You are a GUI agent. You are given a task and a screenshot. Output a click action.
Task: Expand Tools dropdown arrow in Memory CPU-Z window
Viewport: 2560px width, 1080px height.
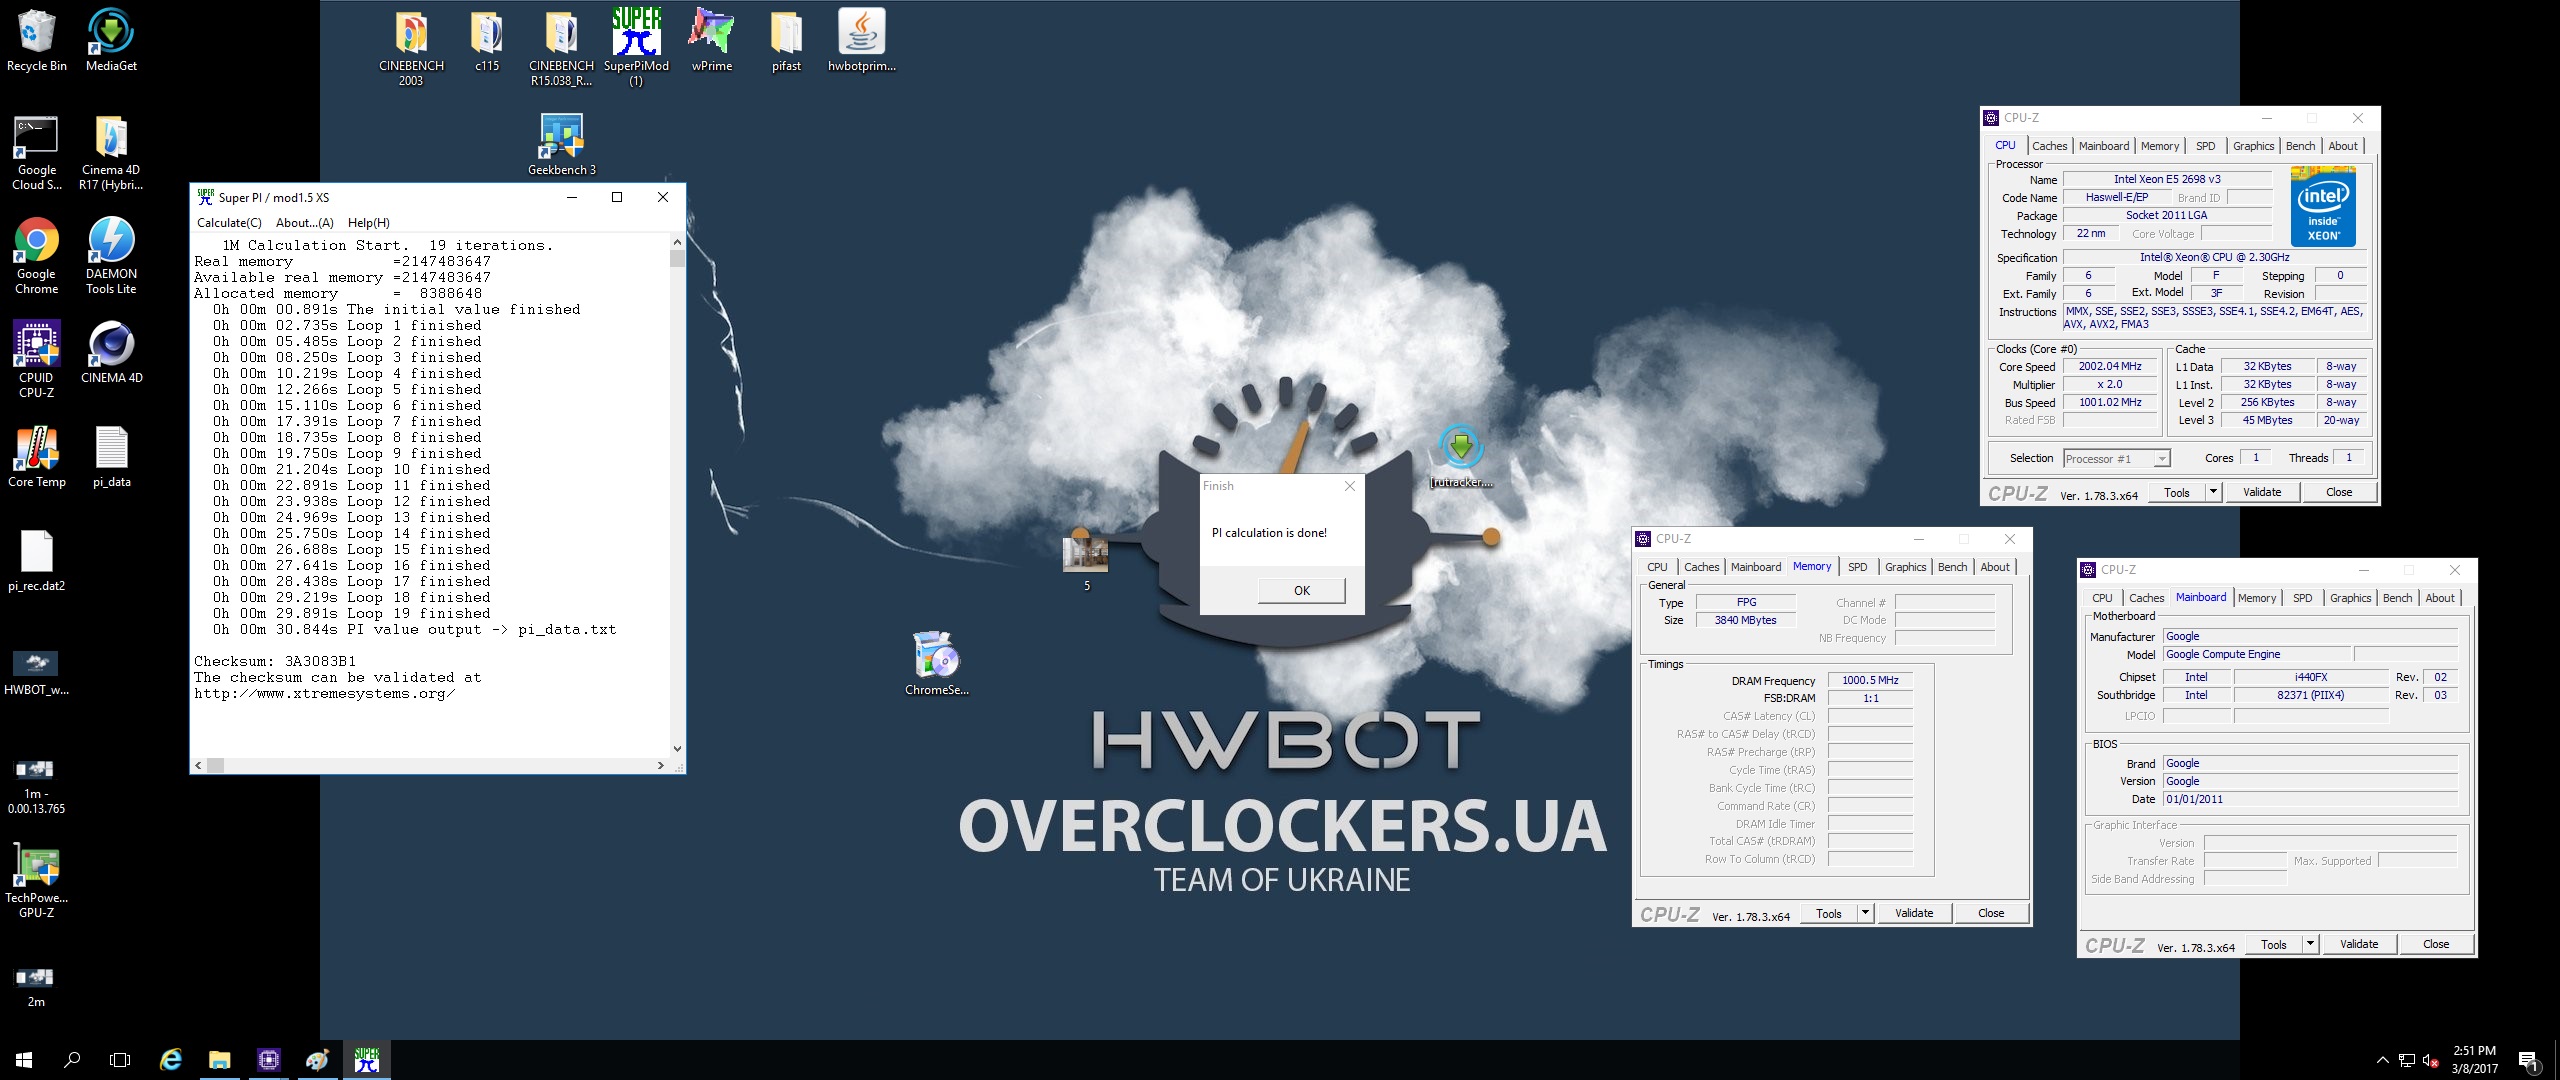pyautogui.click(x=1865, y=913)
